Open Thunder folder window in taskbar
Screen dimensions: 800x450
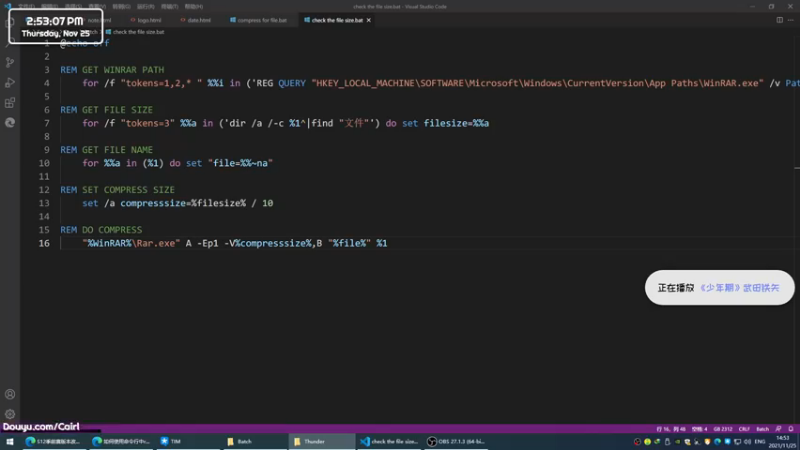(x=322, y=441)
